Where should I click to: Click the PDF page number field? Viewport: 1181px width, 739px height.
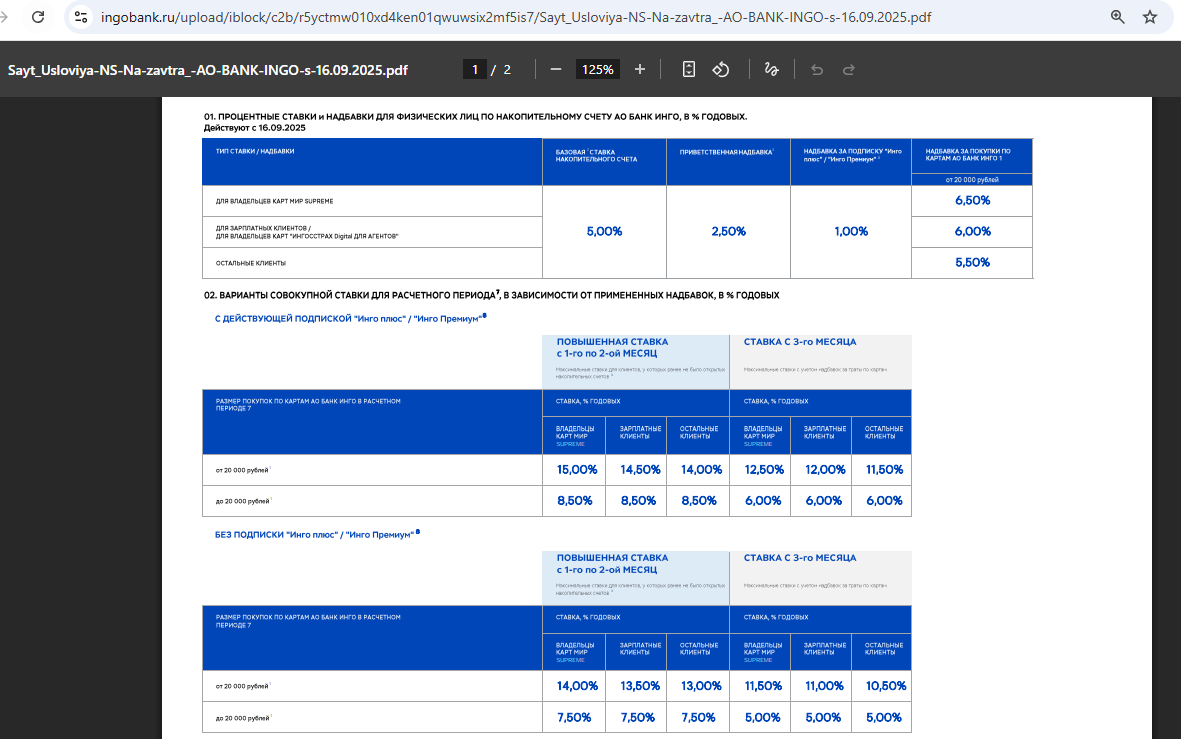tap(475, 69)
